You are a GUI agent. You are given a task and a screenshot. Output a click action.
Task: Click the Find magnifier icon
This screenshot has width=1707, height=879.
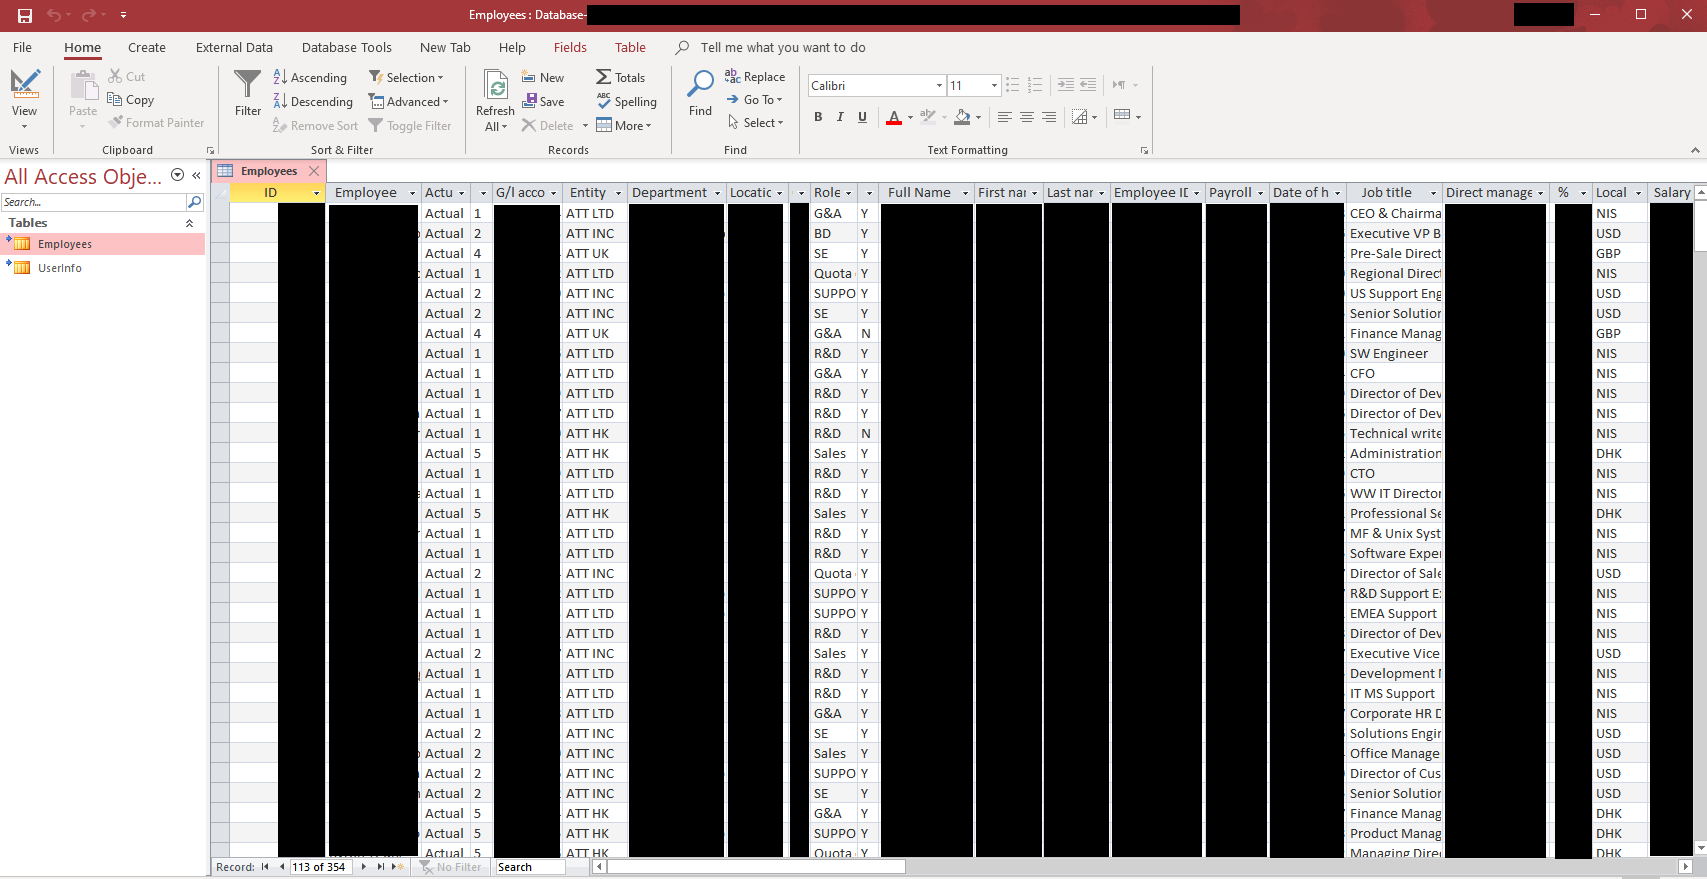(x=701, y=84)
